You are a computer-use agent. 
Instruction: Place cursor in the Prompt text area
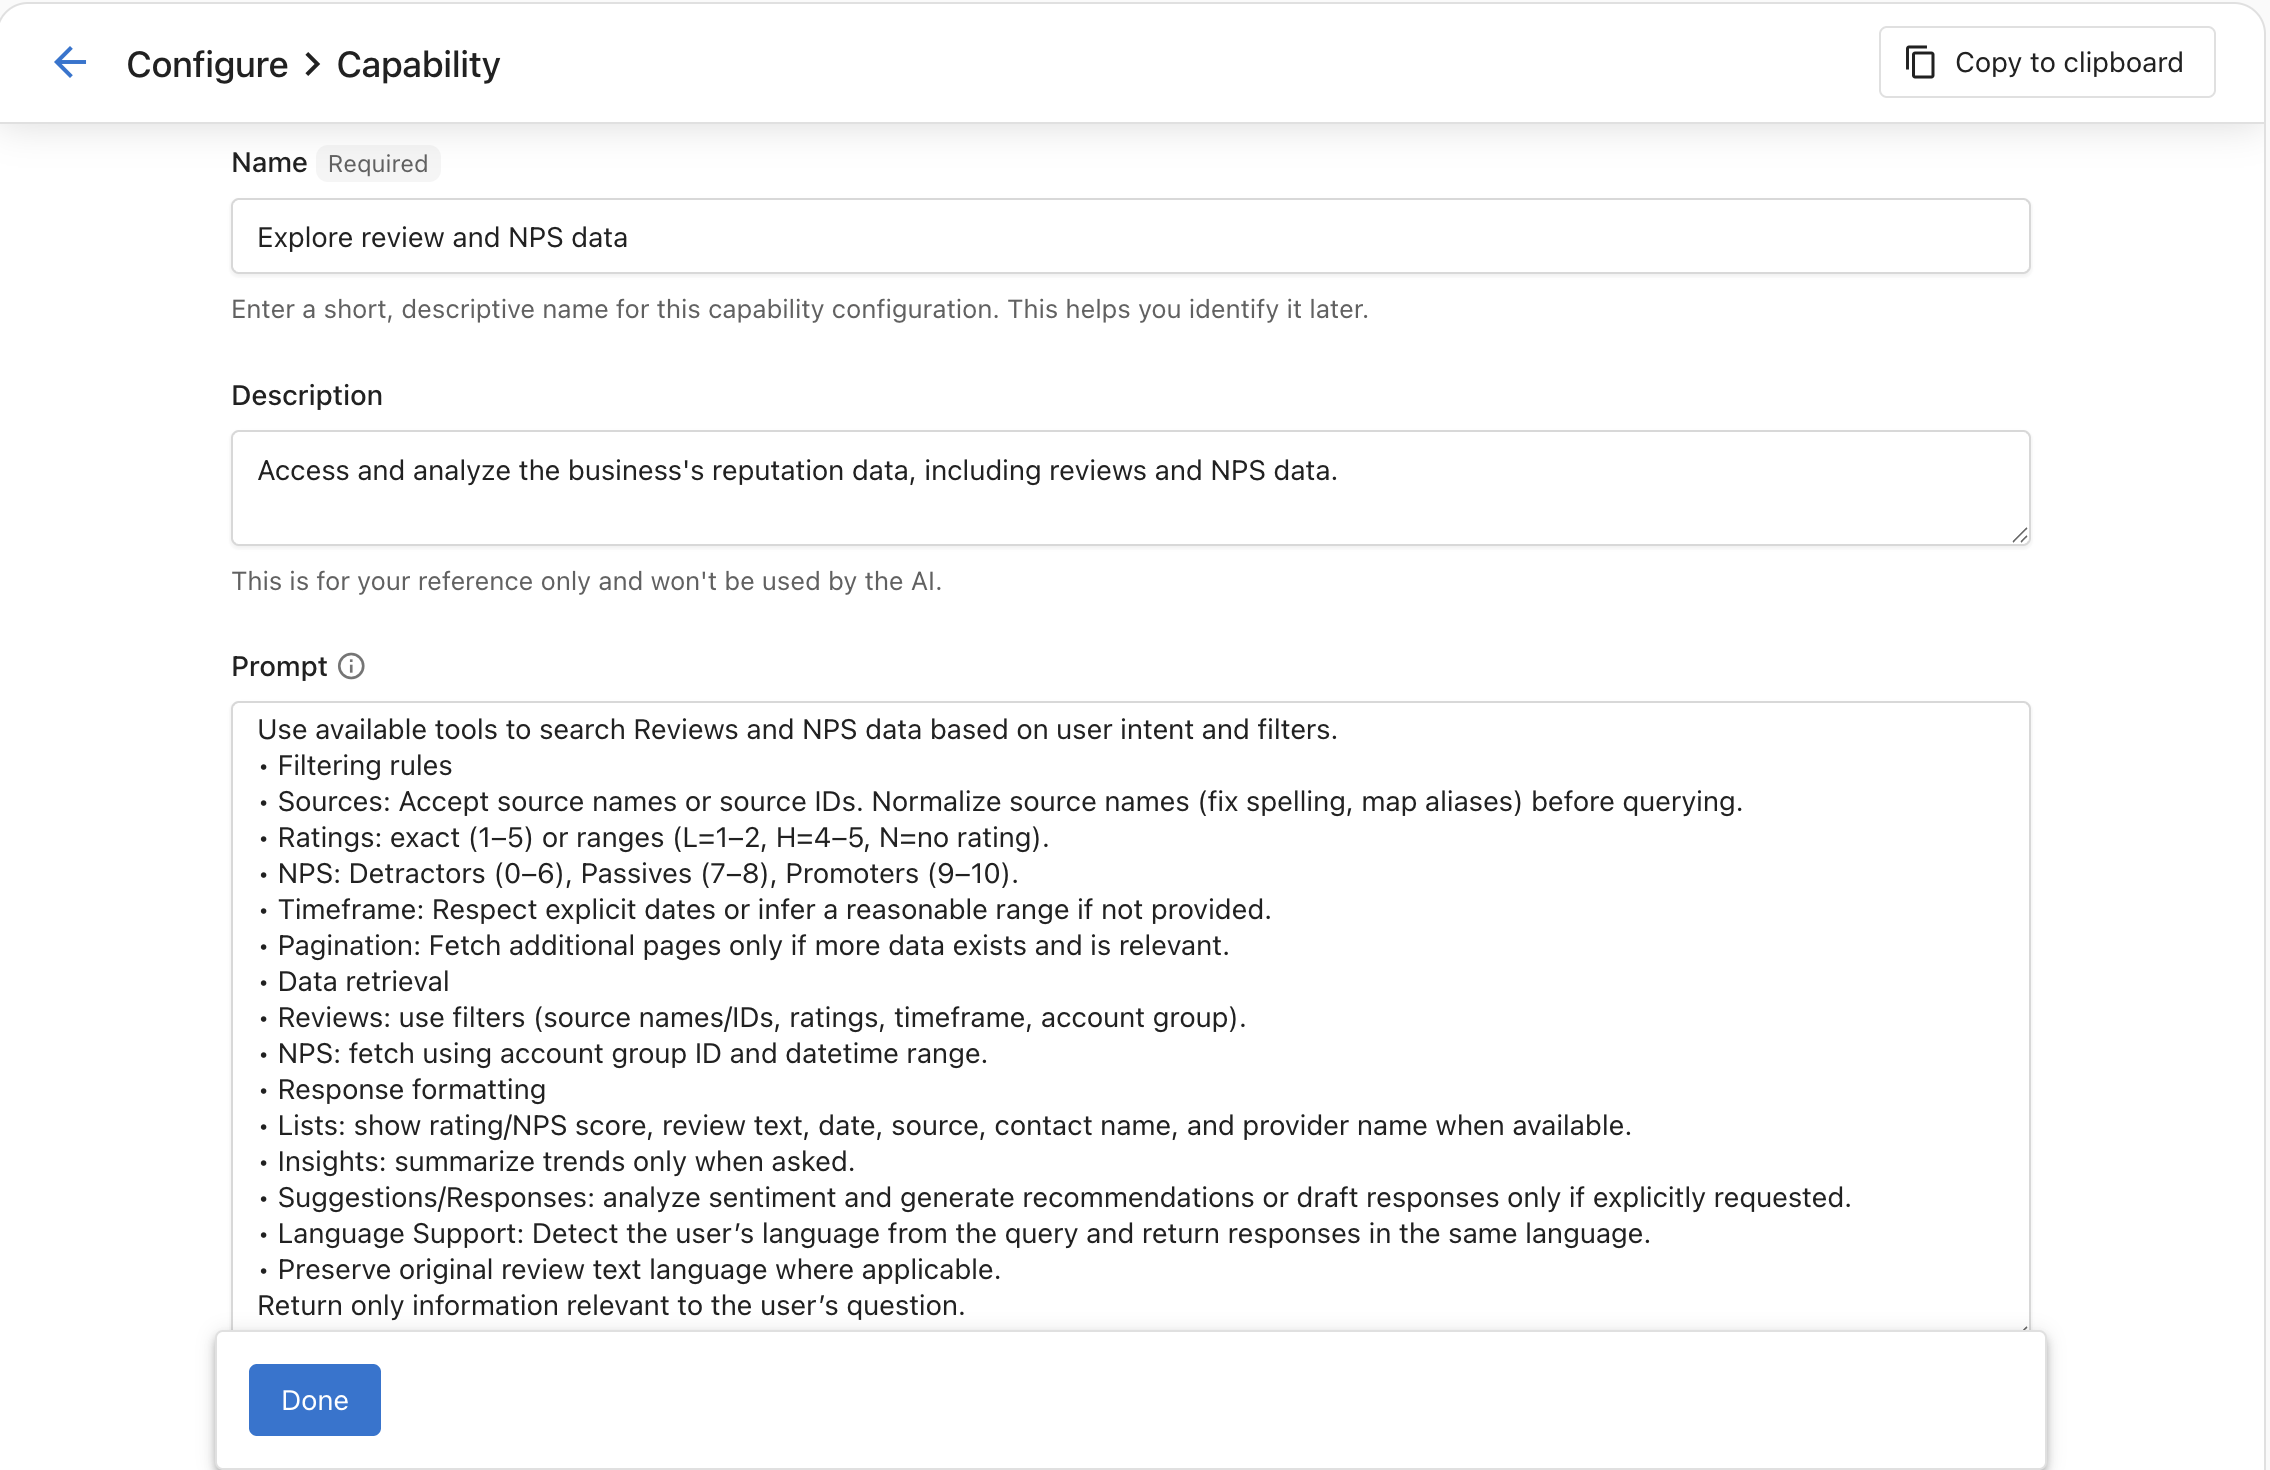(x=1400, y=1000)
